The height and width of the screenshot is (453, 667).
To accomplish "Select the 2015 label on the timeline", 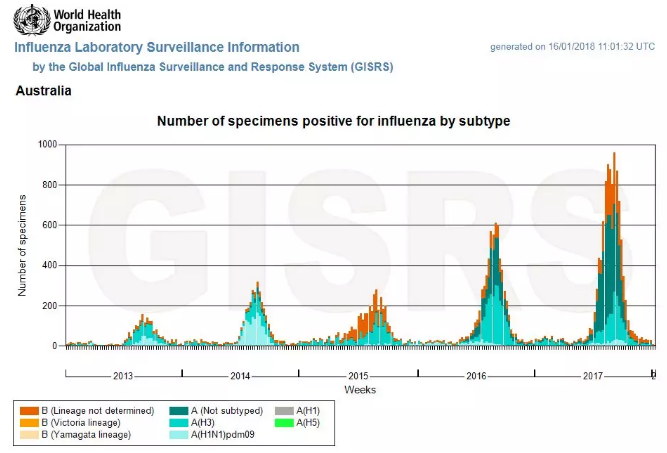I will pos(358,376).
